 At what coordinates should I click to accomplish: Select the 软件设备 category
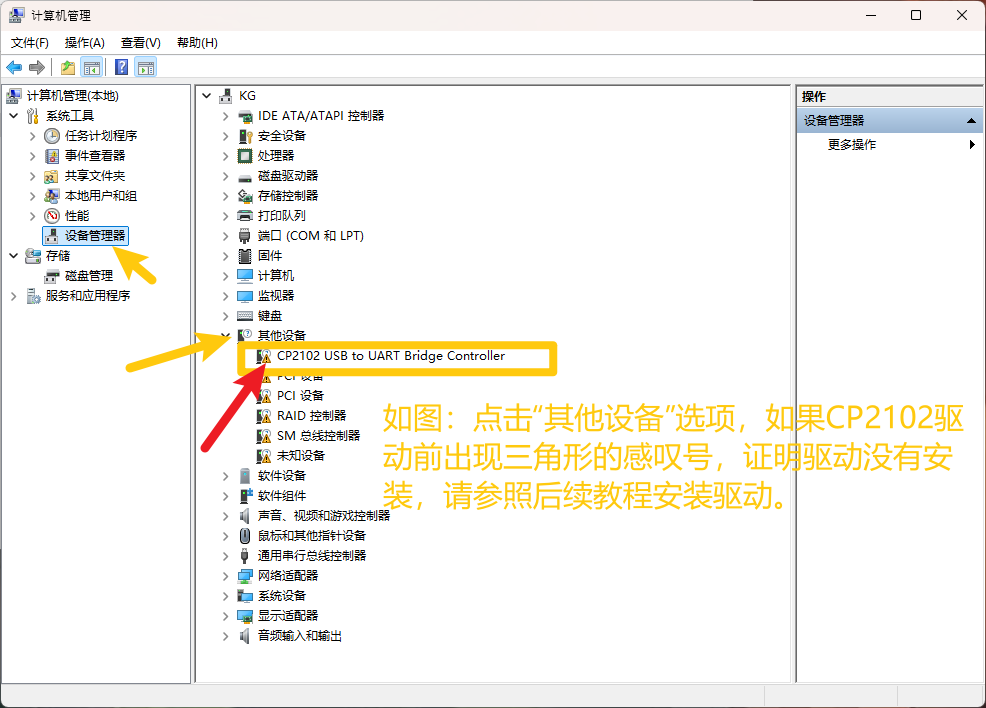282,476
